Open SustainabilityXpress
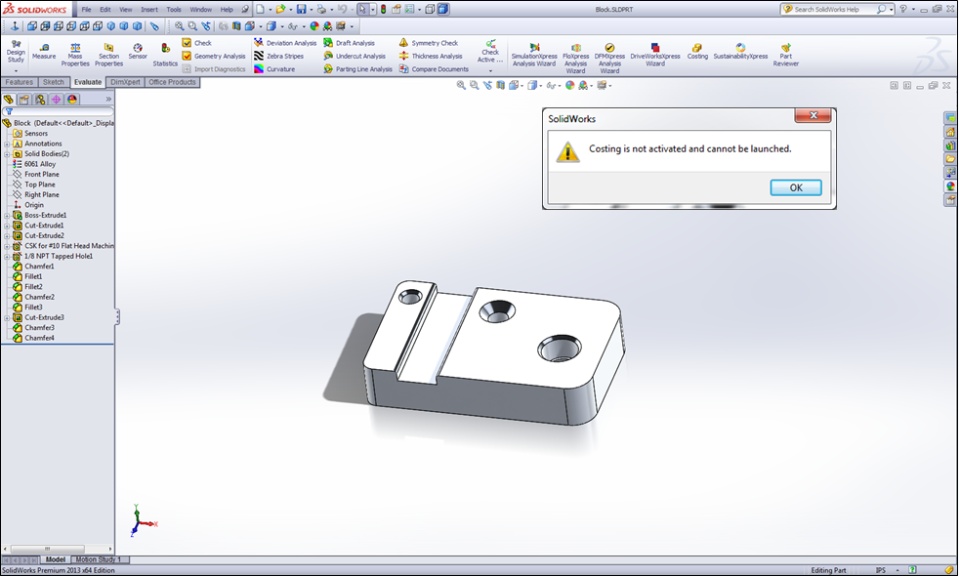This screenshot has width=960, height=576. click(740, 51)
